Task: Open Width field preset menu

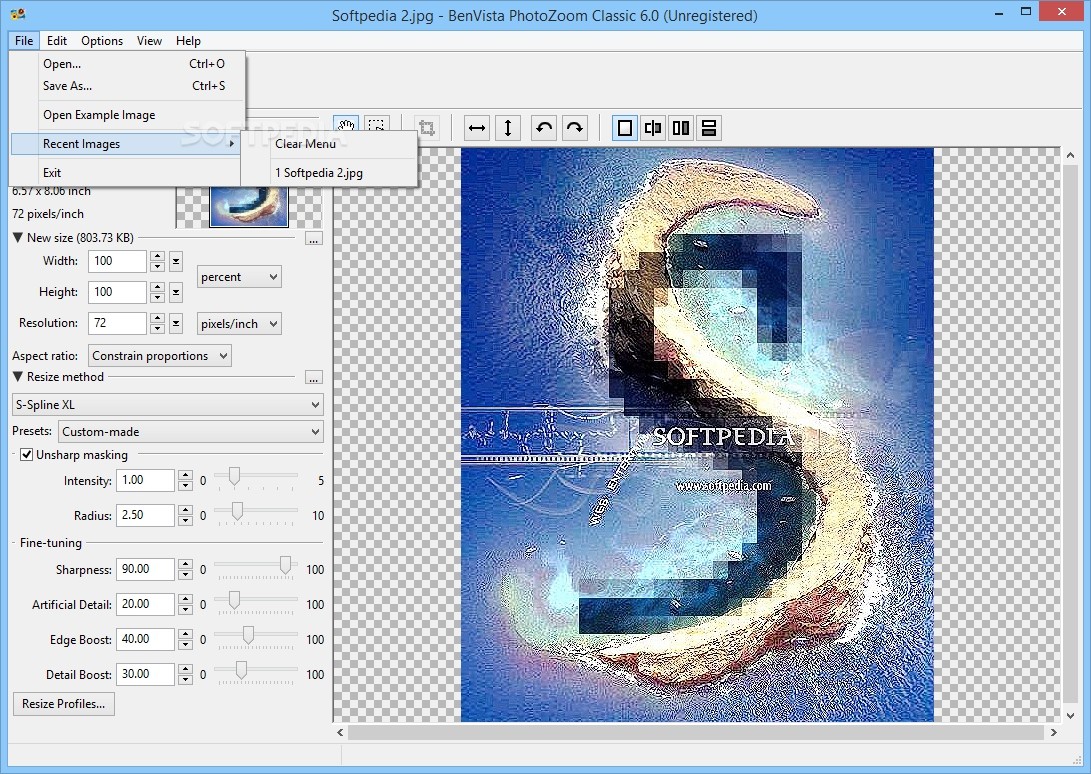Action: [x=176, y=262]
